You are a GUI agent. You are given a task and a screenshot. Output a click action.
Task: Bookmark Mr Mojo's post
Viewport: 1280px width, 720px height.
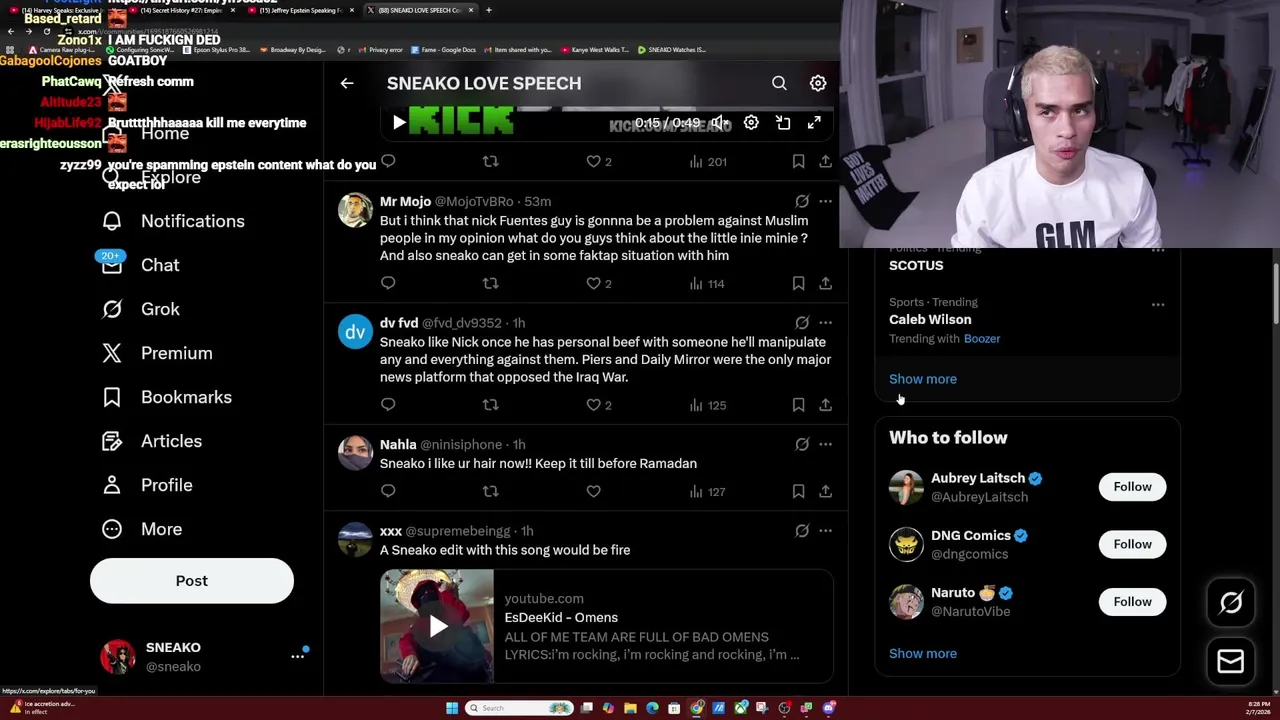[798, 283]
